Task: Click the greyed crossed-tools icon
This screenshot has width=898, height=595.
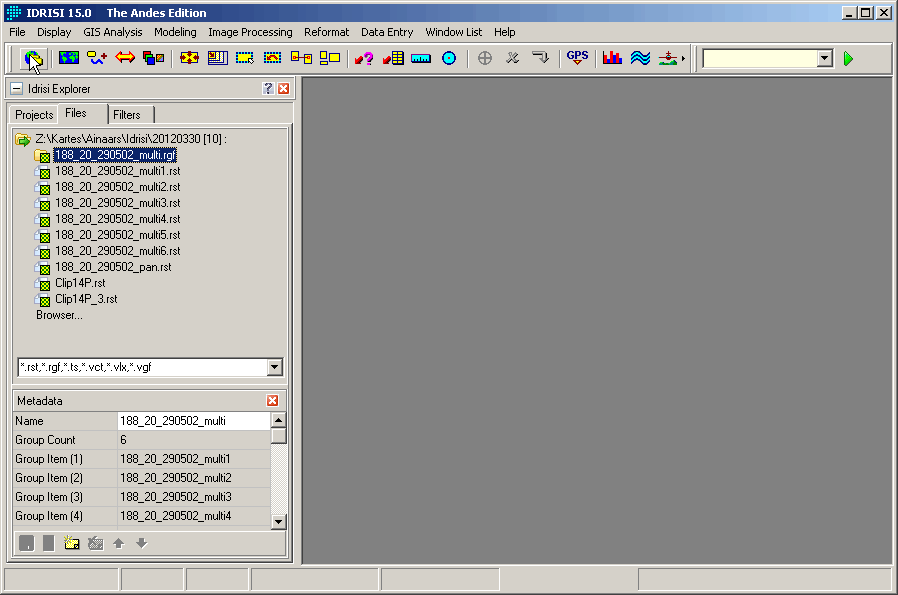Action: (x=513, y=58)
